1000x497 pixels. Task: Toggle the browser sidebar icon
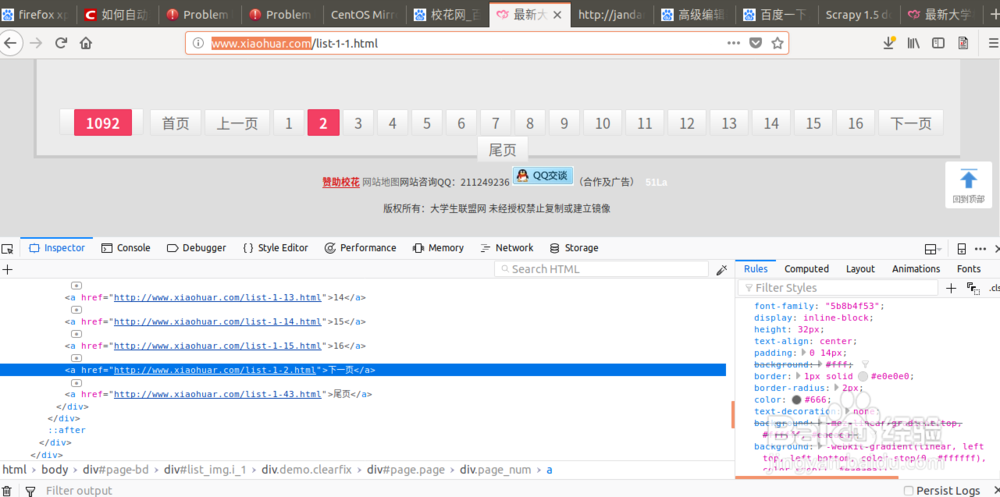pyautogui.click(x=938, y=43)
